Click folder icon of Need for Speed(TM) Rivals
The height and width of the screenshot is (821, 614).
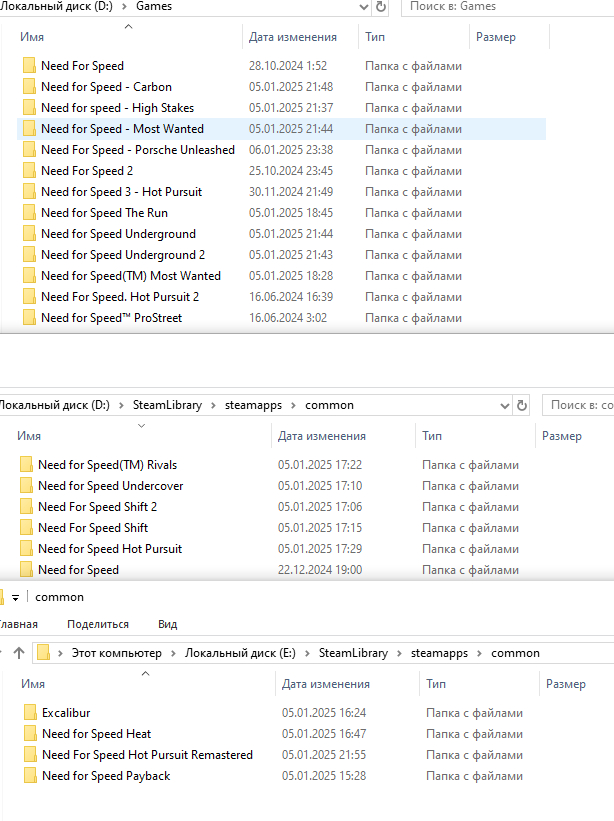pyautogui.click(x=26, y=464)
